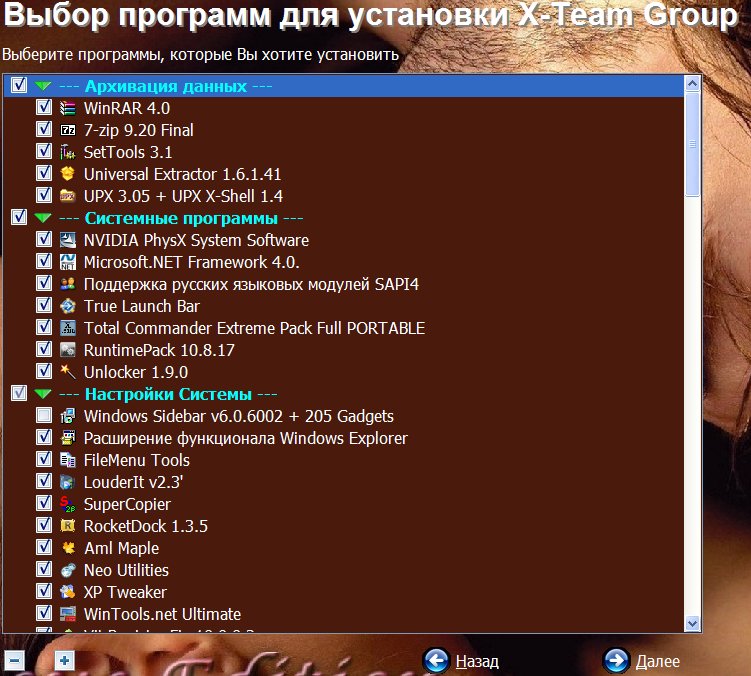Select the RuntimePack 10.8.17 entry

point(159,351)
